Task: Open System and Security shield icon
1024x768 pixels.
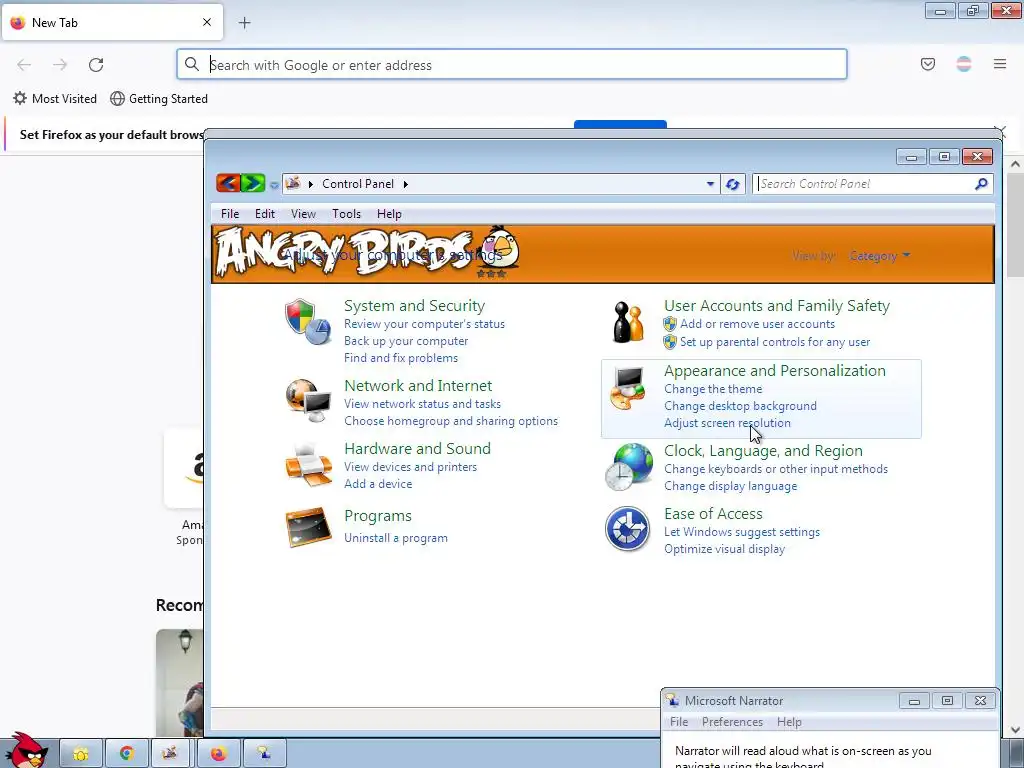Action: [308, 321]
